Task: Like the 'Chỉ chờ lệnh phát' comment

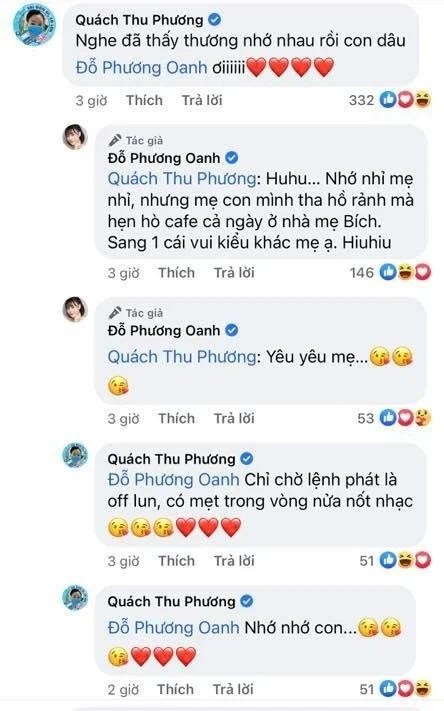Action: [176, 560]
